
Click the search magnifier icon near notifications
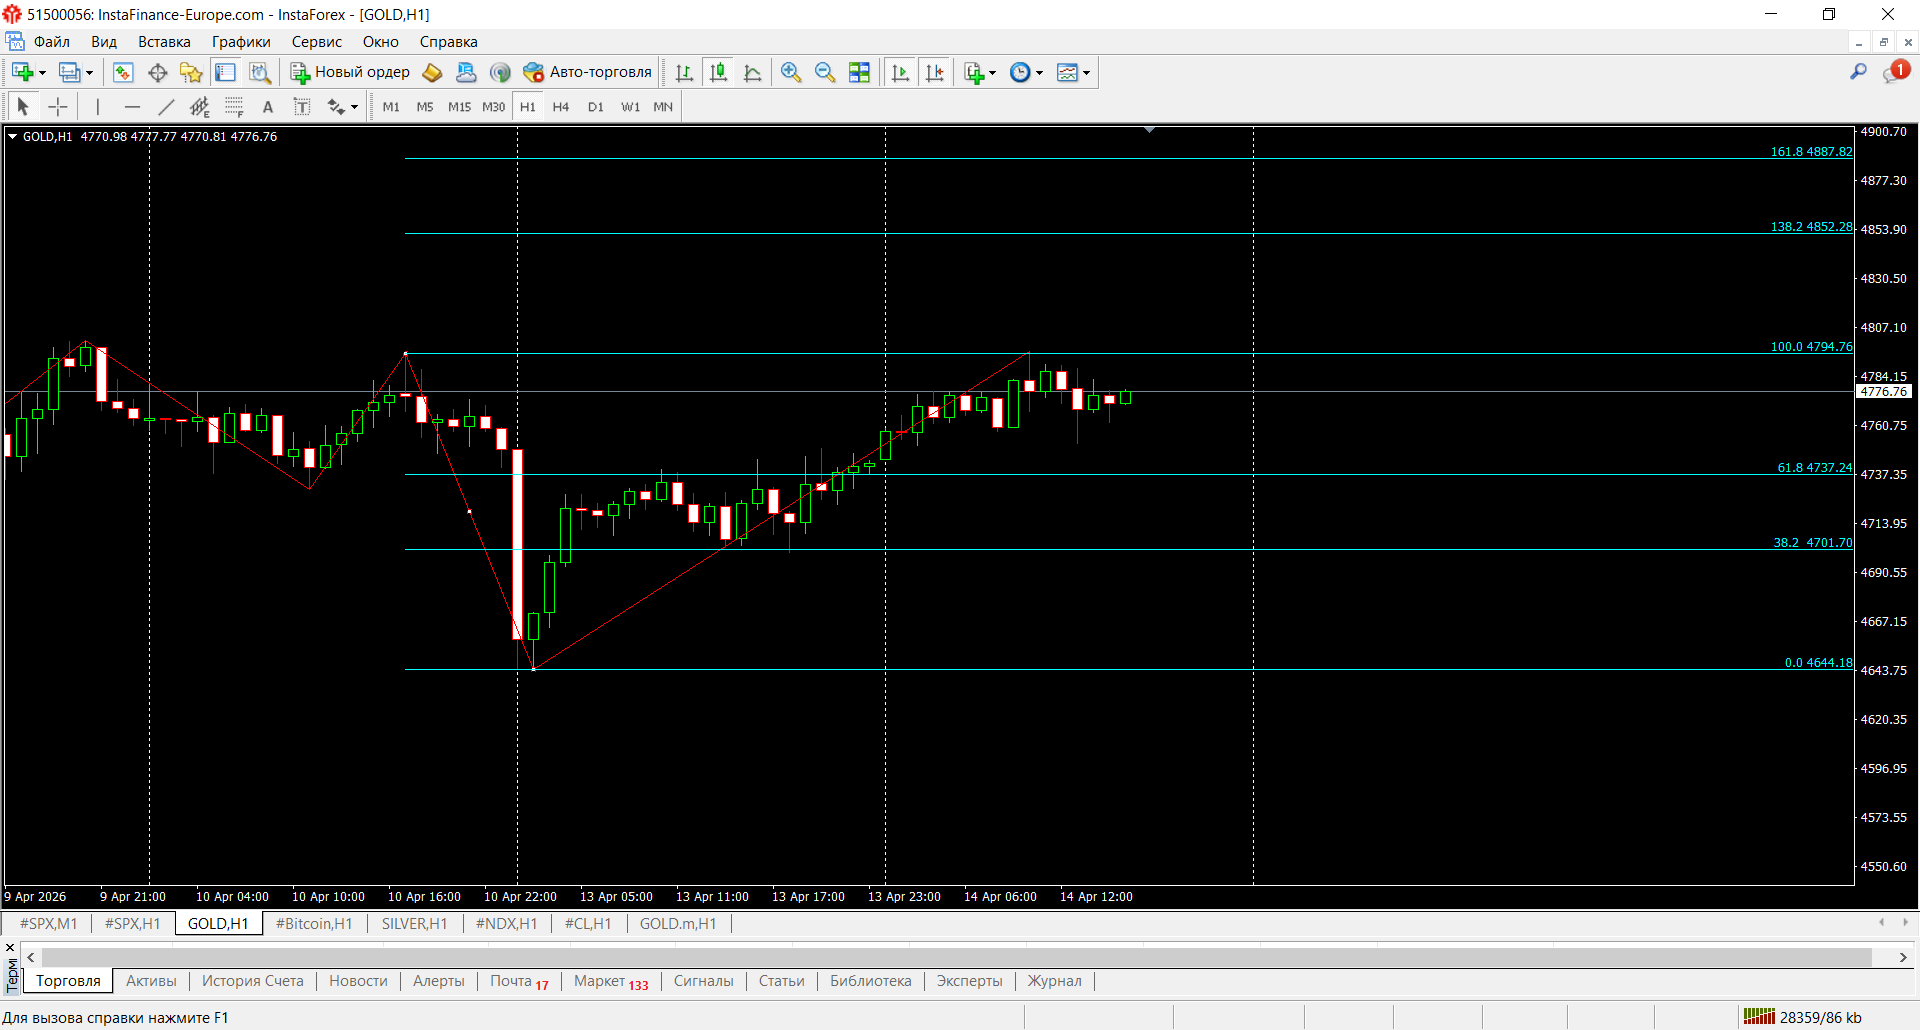pos(1859,72)
